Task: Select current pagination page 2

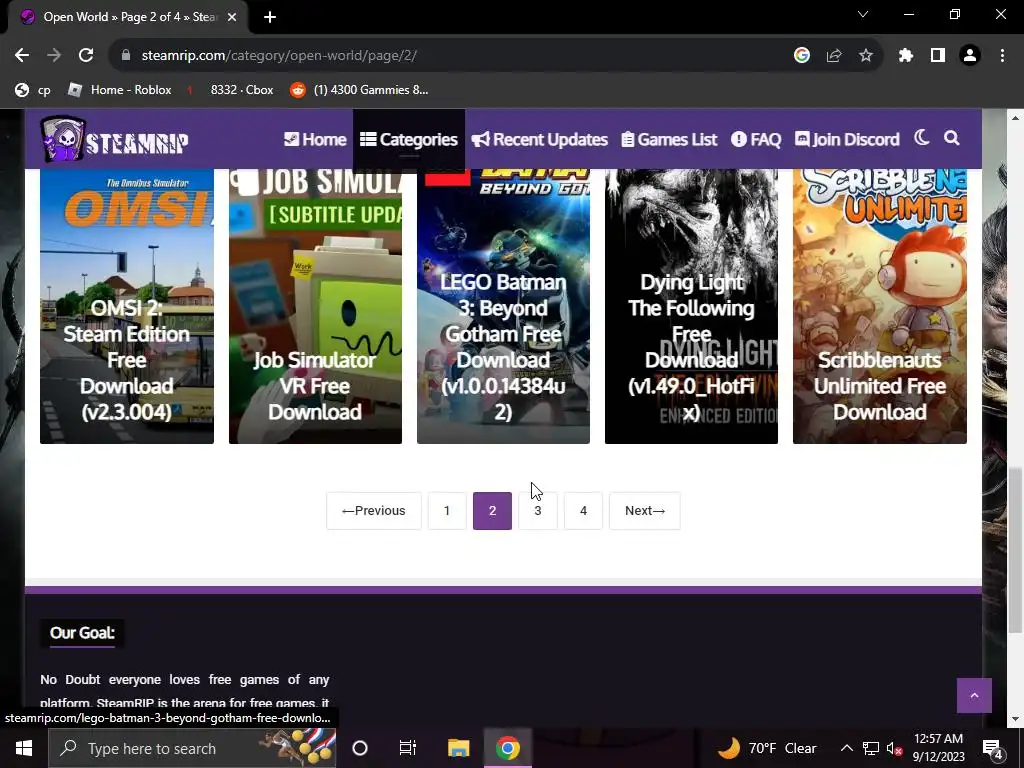Action: 492,511
